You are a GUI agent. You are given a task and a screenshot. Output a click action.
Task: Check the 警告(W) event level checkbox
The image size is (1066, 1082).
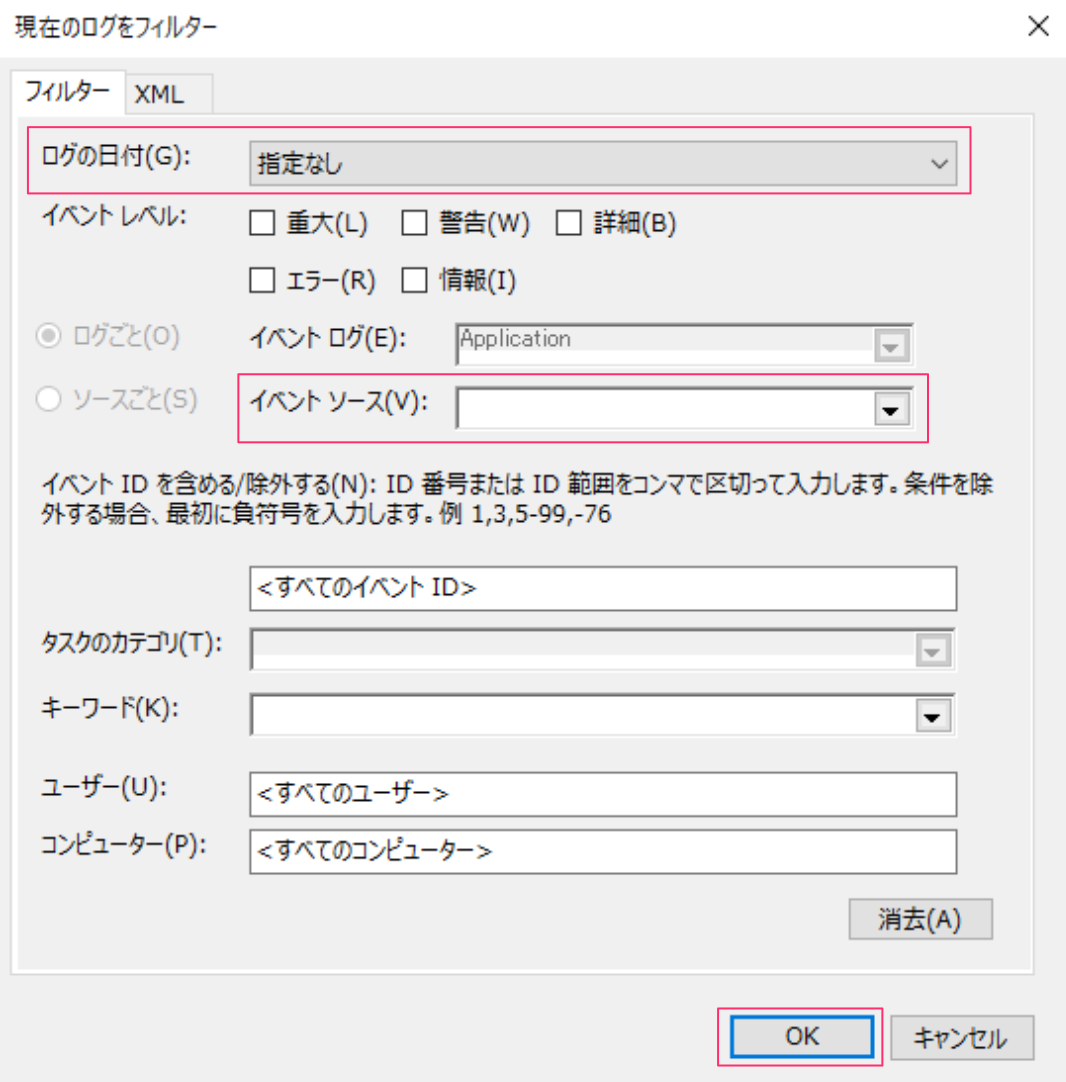(x=414, y=223)
